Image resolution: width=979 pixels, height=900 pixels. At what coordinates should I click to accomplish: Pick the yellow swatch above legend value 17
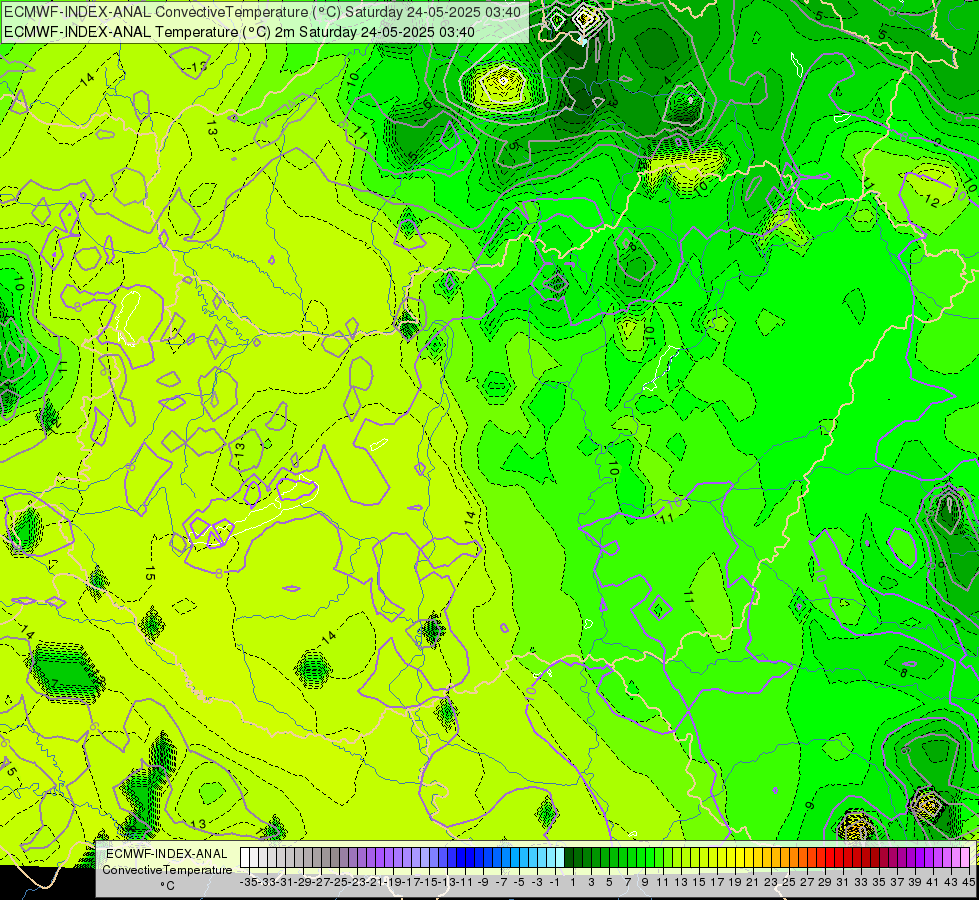pos(712,858)
